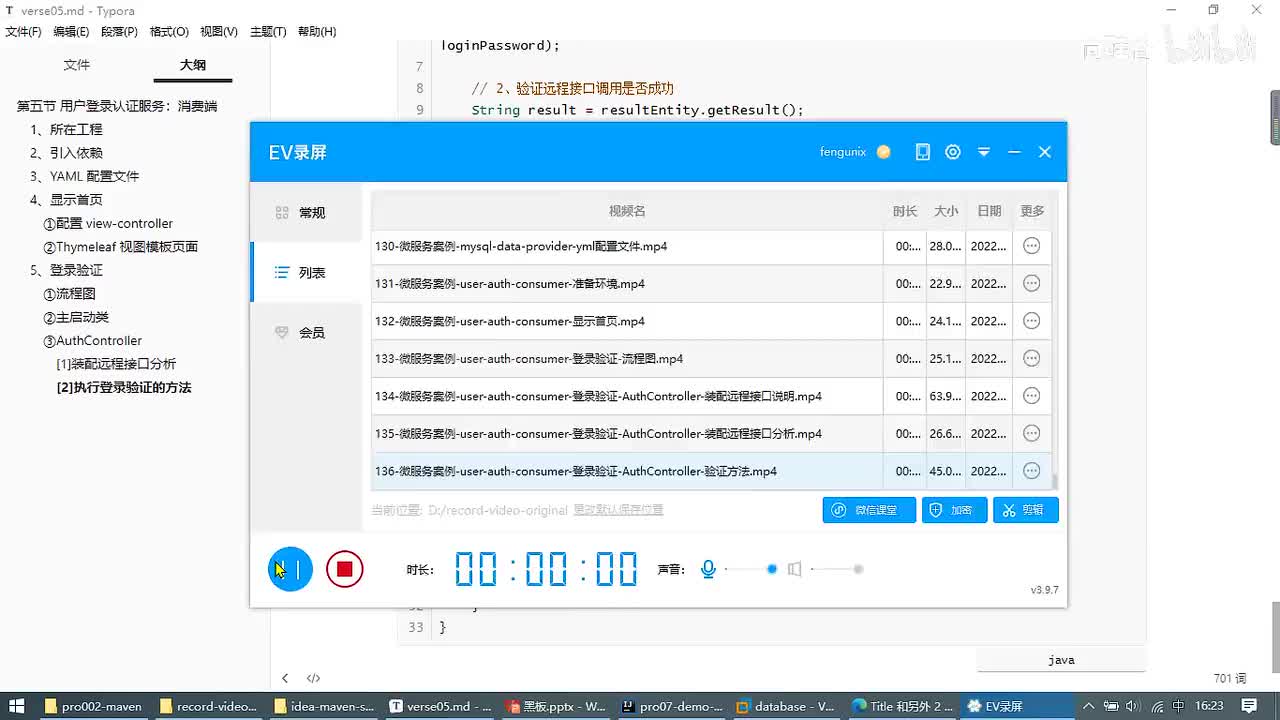This screenshot has width=1280, height=720.
Task: Collapse Typora sidebar with the left chevron
Action: click(x=285, y=678)
